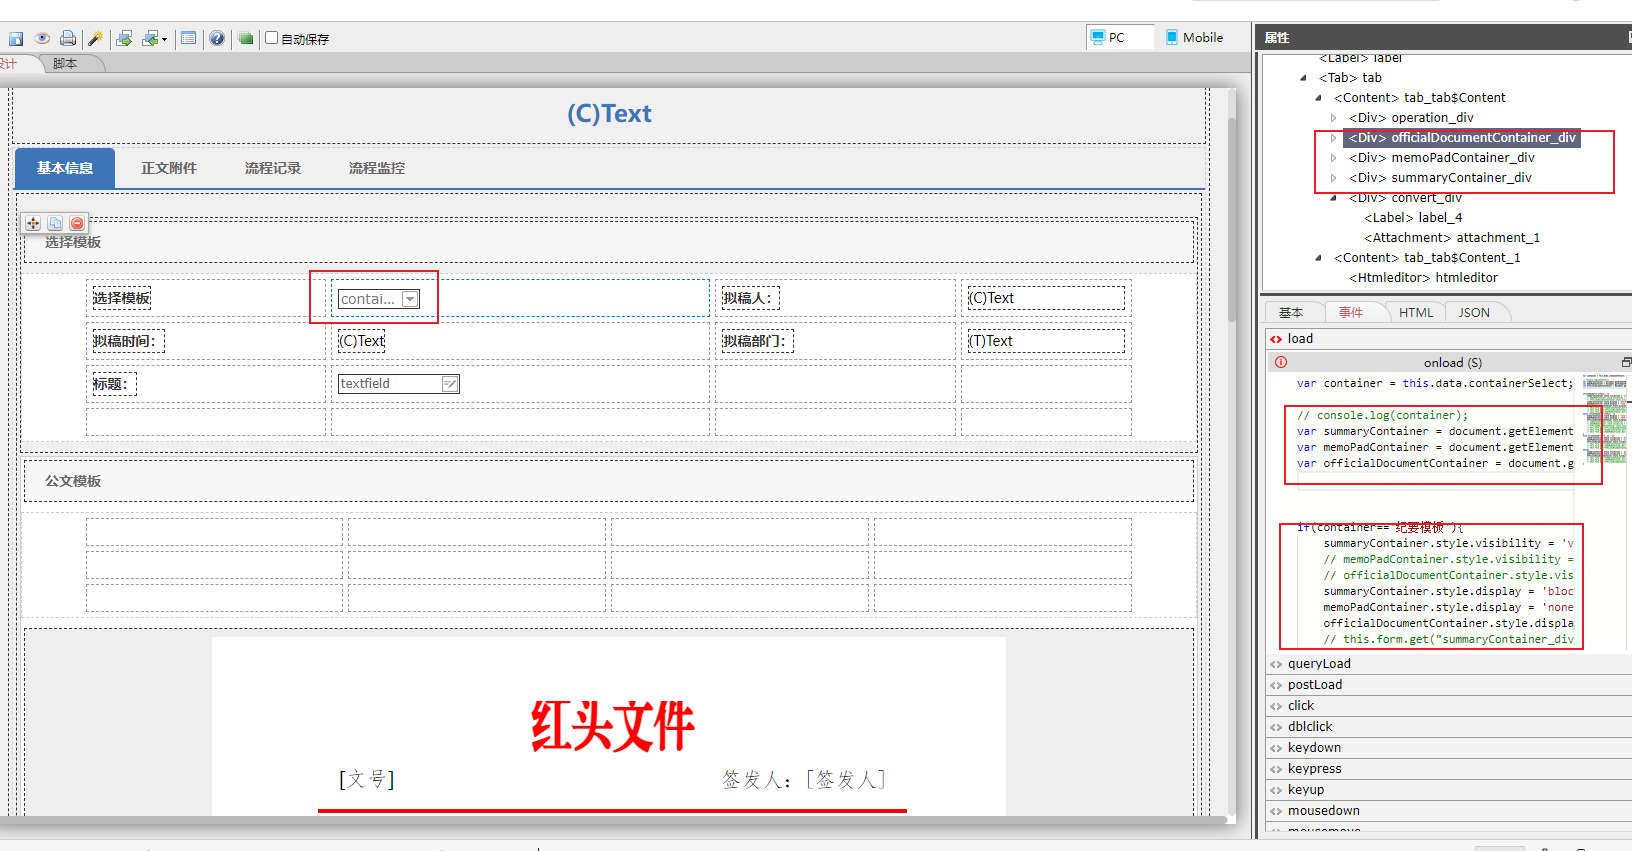This screenshot has width=1632, height=851.
Task: Open the export icon dropdown arrow
Action: tap(164, 40)
